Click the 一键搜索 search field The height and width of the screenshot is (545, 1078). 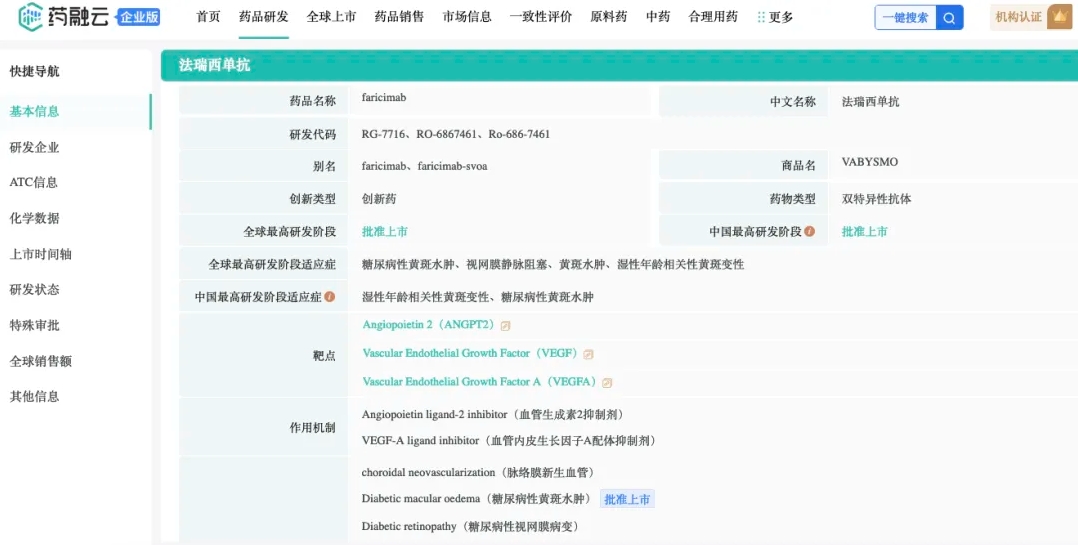[905, 17]
